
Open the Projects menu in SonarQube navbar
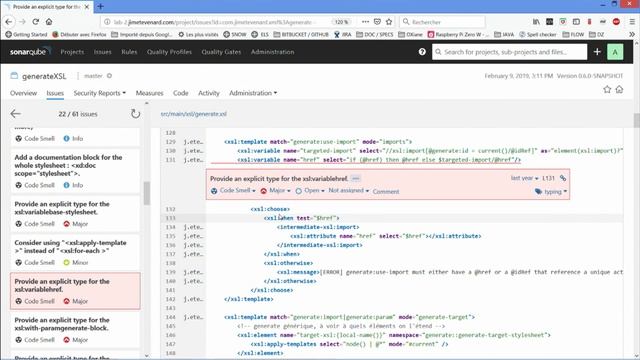click(72, 52)
